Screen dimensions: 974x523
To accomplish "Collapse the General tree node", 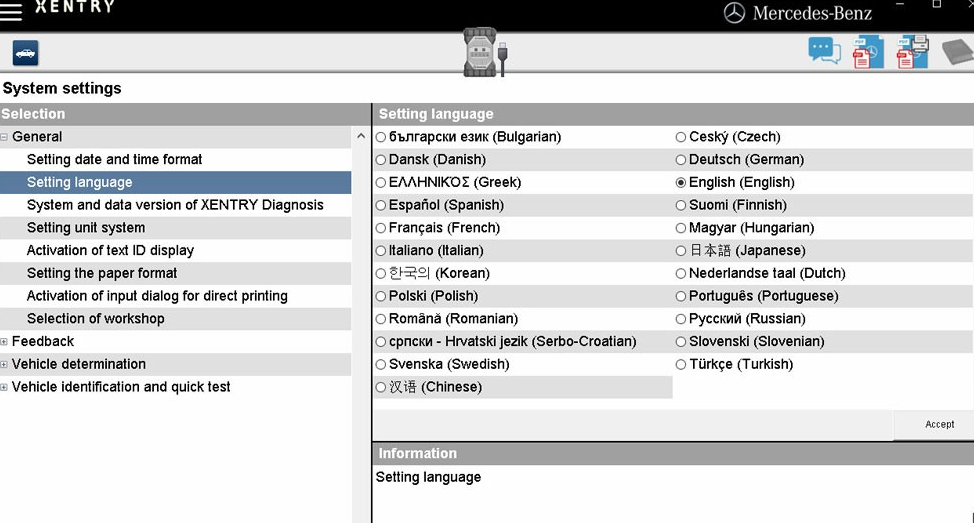I will click(x=4, y=137).
